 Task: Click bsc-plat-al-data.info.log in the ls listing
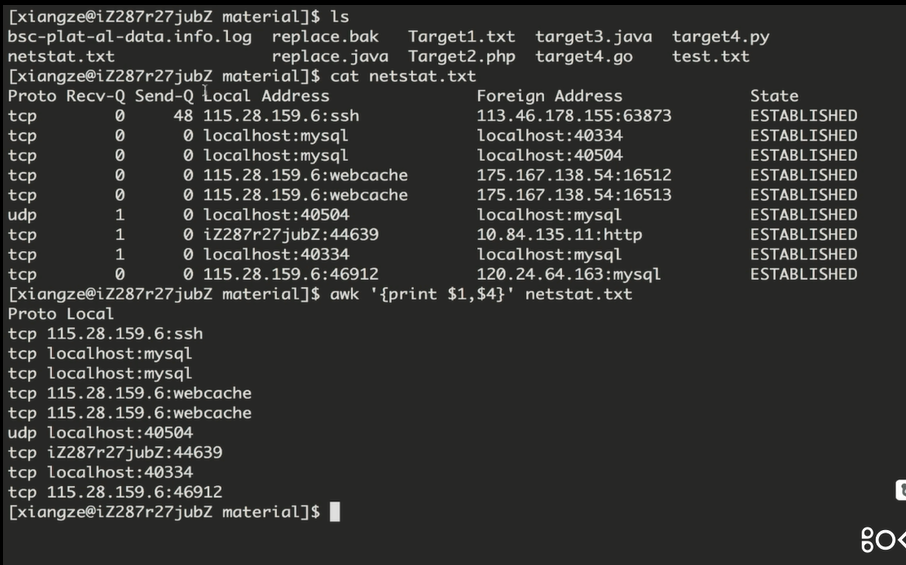pos(130,37)
